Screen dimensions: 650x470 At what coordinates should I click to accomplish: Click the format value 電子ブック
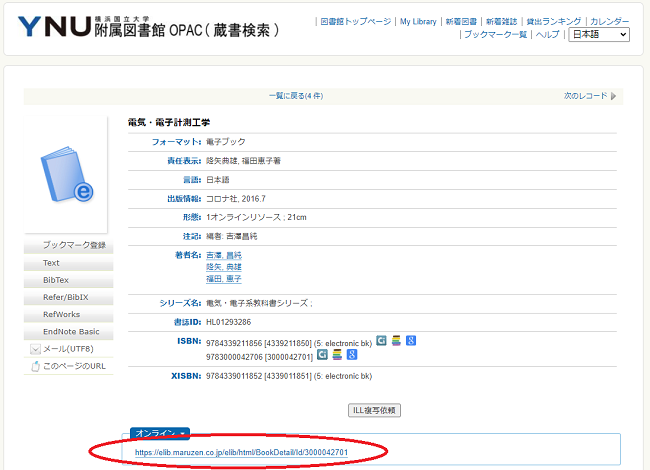pyautogui.click(x=226, y=142)
